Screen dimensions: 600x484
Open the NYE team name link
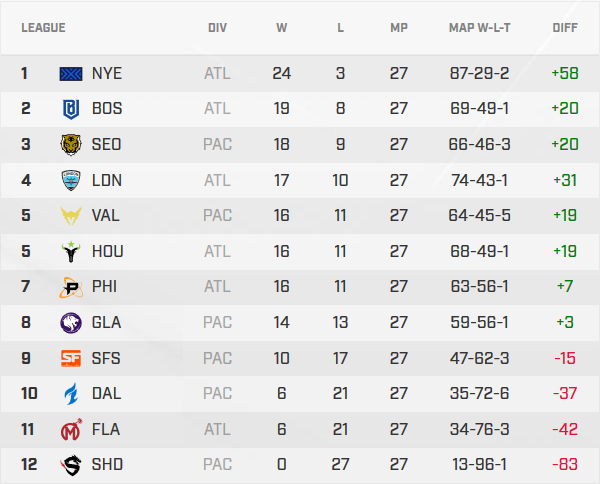coord(106,73)
